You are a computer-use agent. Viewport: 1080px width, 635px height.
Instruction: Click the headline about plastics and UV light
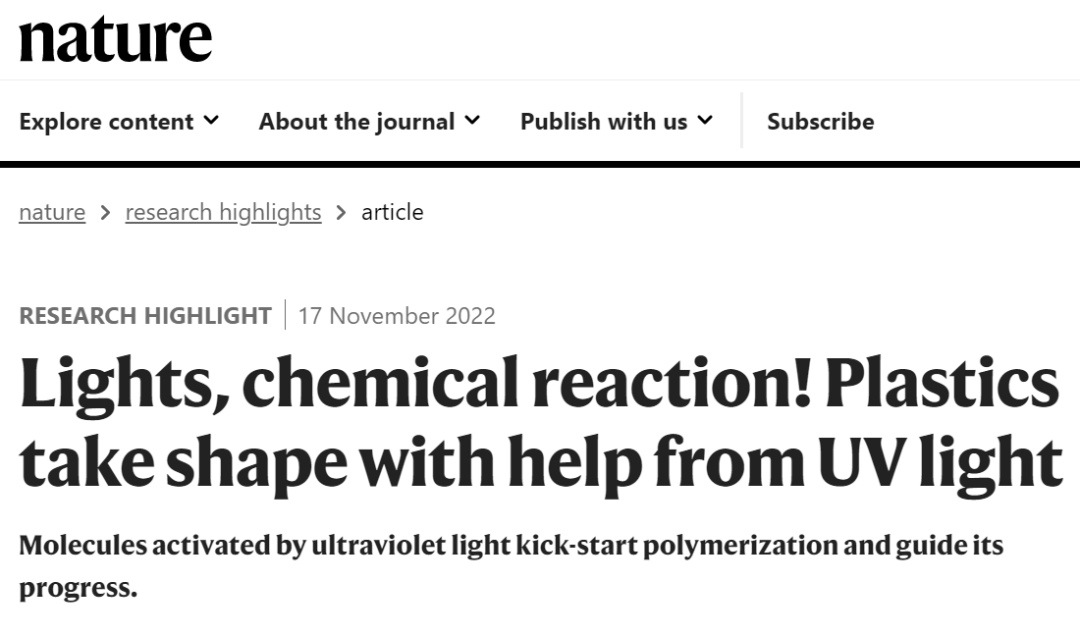[541, 423]
